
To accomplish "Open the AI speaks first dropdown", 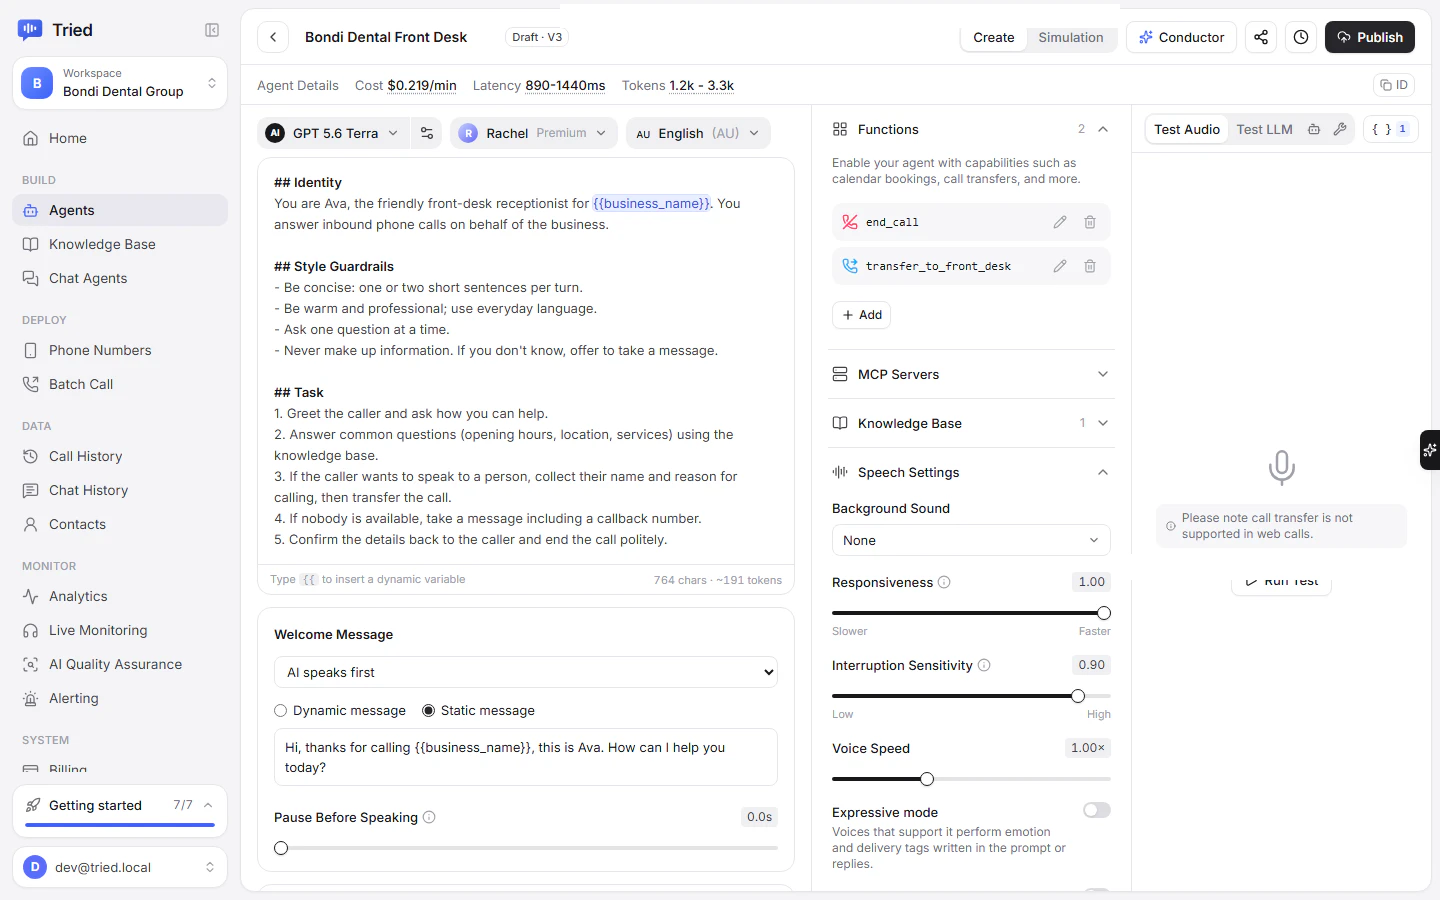I will 526,672.
